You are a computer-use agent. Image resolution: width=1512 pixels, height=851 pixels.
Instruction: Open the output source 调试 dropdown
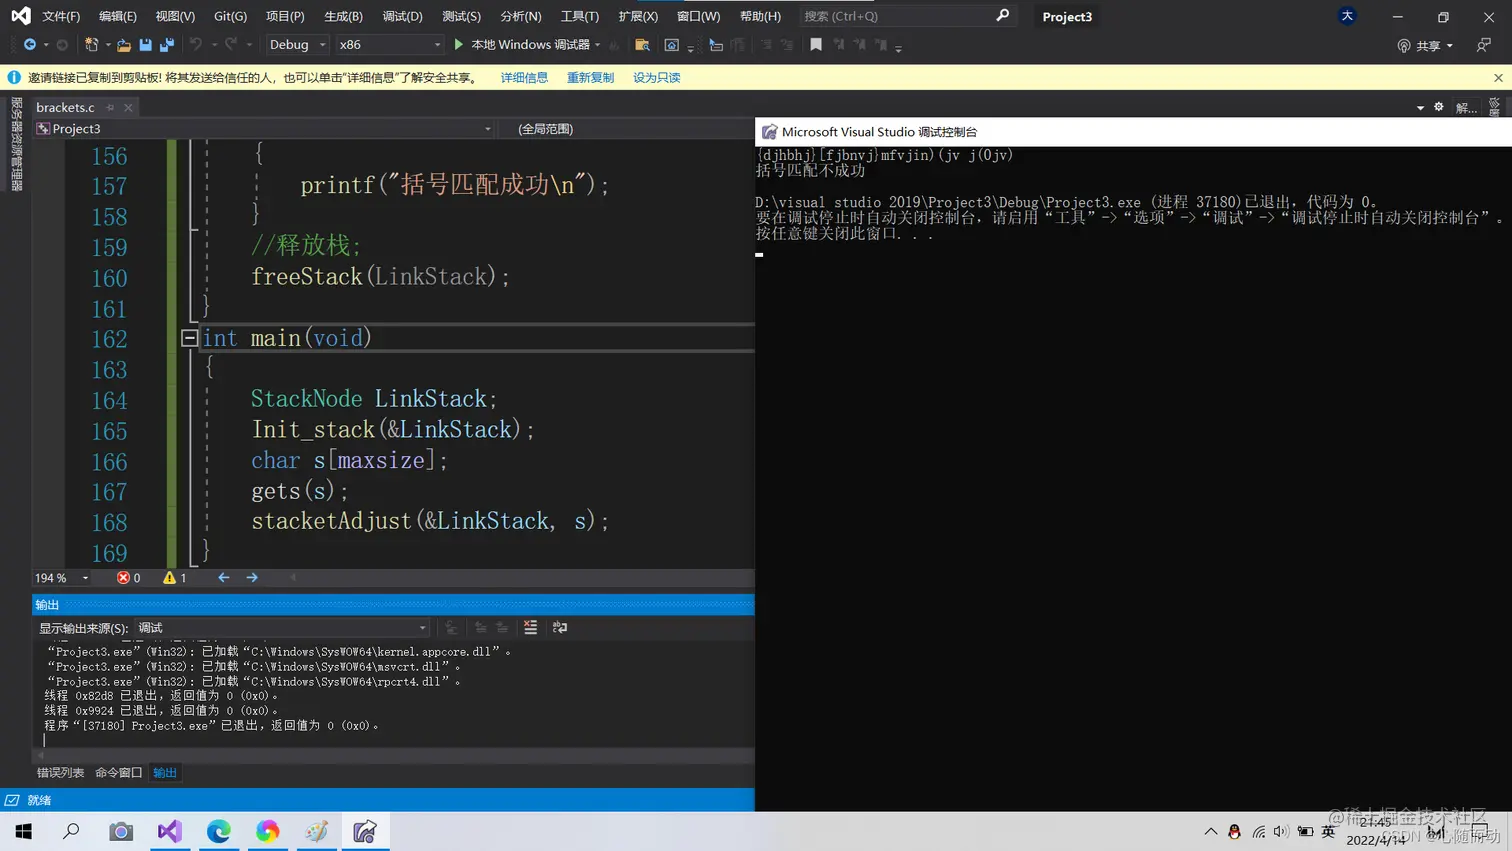(x=282, y=628)
